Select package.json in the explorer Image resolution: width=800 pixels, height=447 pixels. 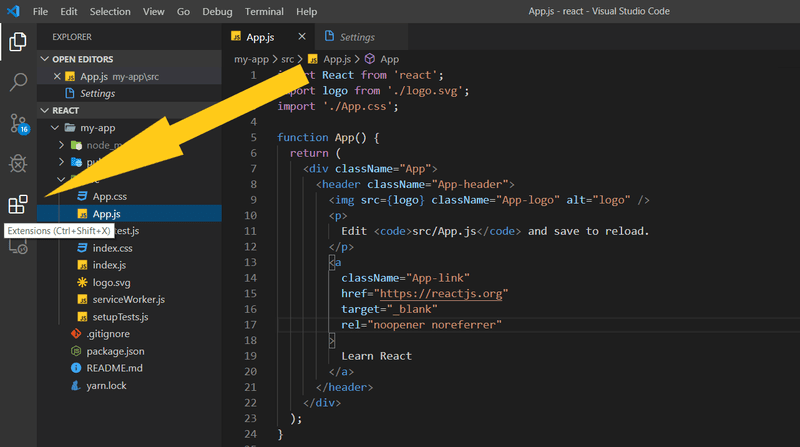pyautogui.click(x=115, y=351)
